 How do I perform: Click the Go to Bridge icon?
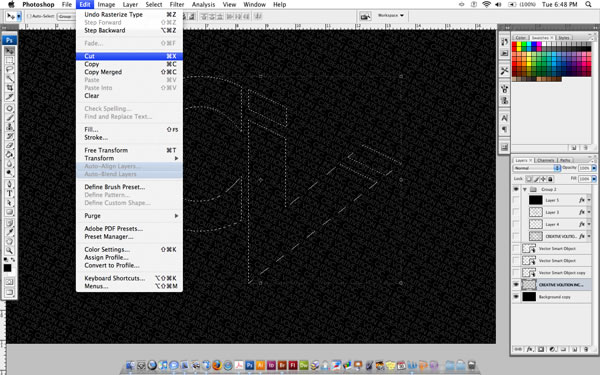click(x=365, y=16)
